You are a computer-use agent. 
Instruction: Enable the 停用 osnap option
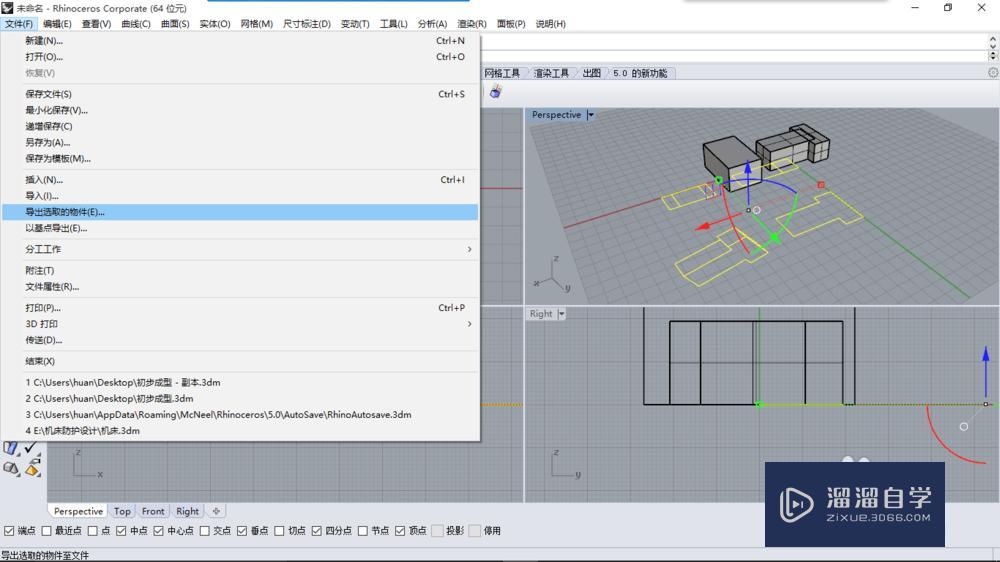click(x=474, y=531)
